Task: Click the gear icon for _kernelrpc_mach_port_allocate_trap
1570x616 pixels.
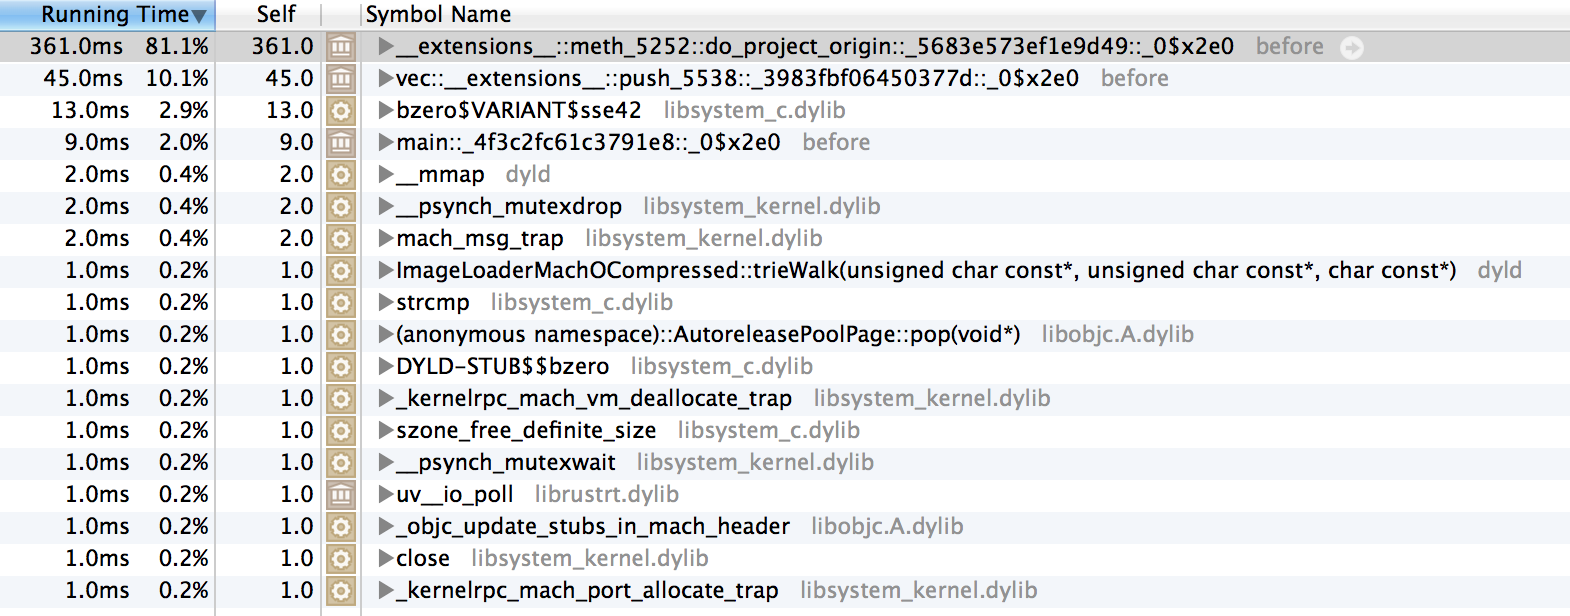Action: click(341, 590)
